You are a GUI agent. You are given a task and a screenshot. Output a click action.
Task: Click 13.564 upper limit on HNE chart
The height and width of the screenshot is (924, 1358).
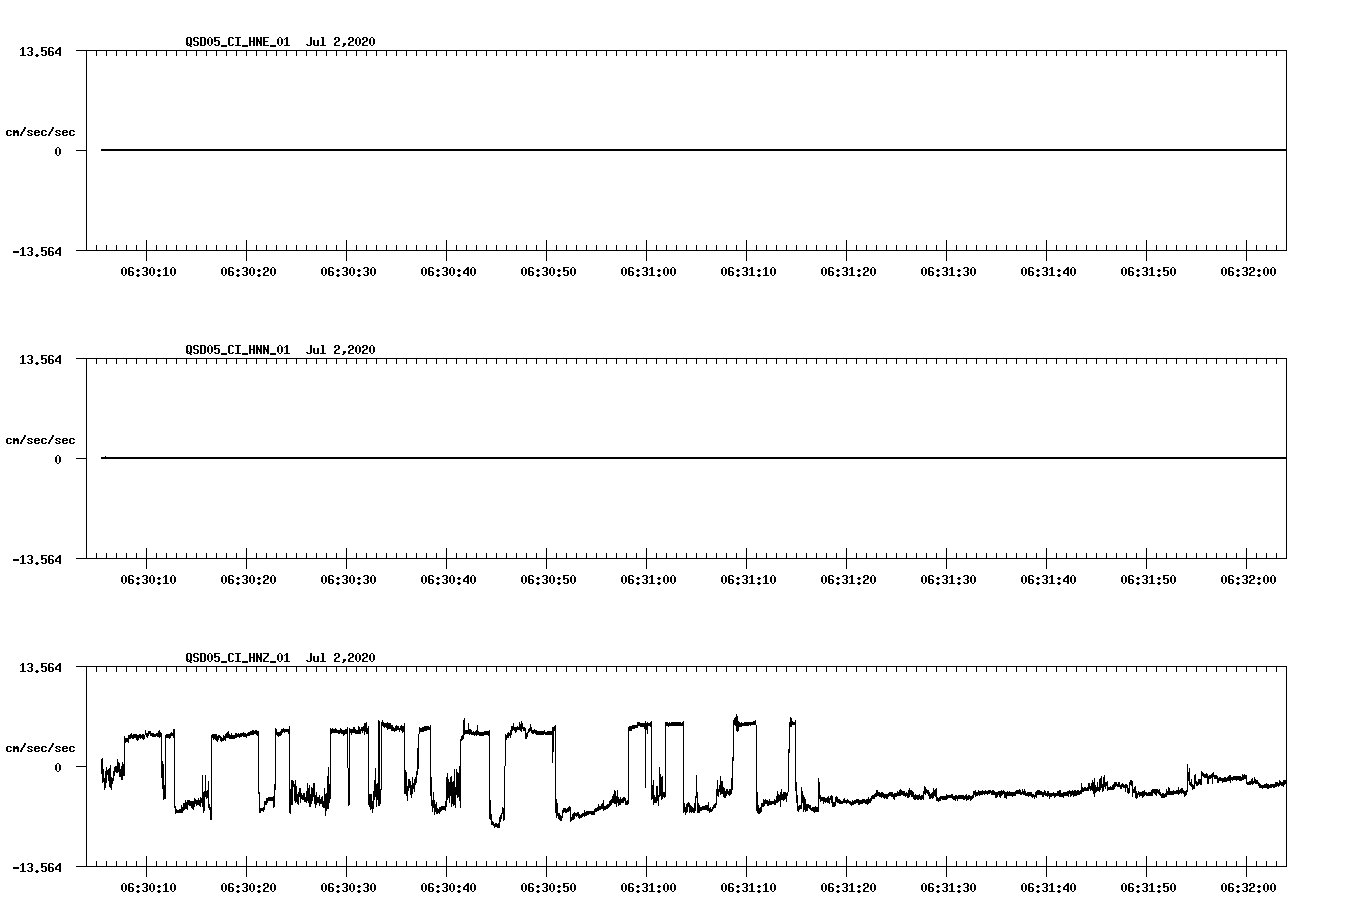pos(40,51)
